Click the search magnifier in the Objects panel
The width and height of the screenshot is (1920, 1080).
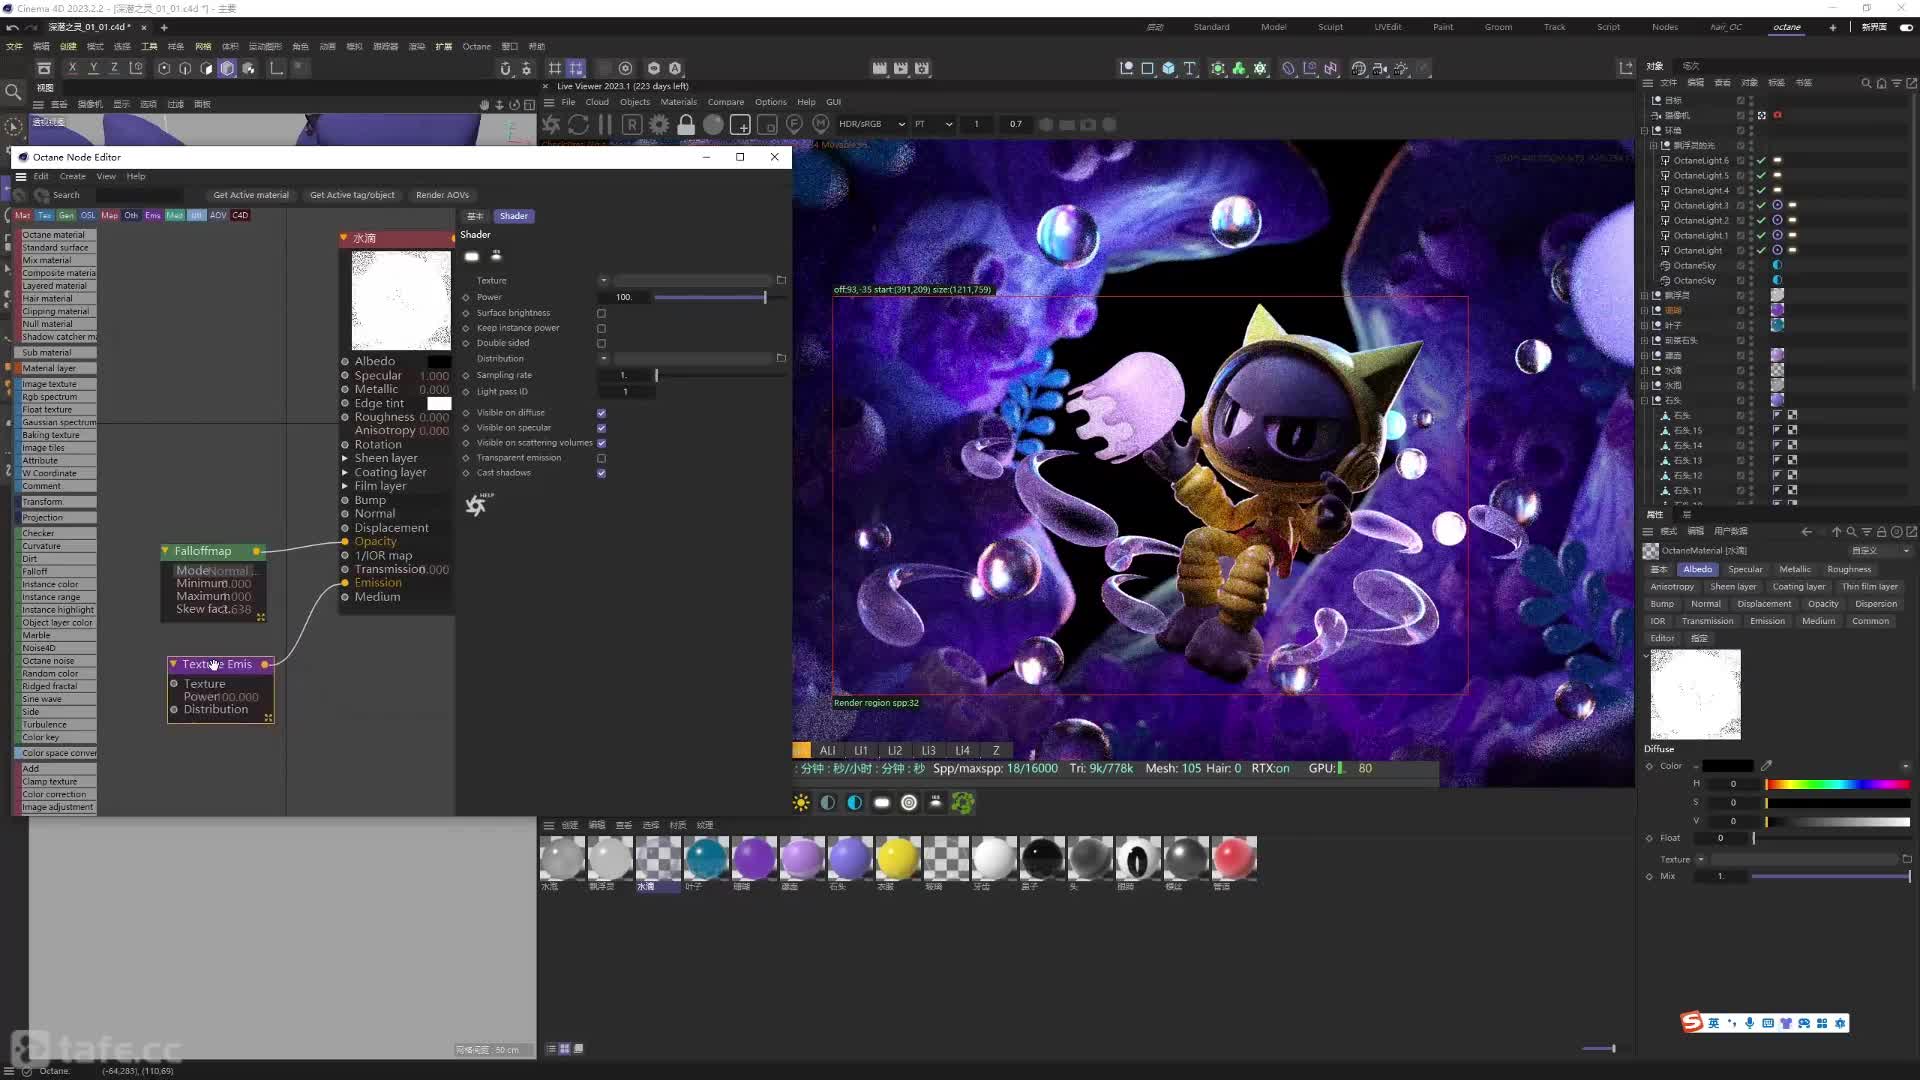(x=1866, y=83)
